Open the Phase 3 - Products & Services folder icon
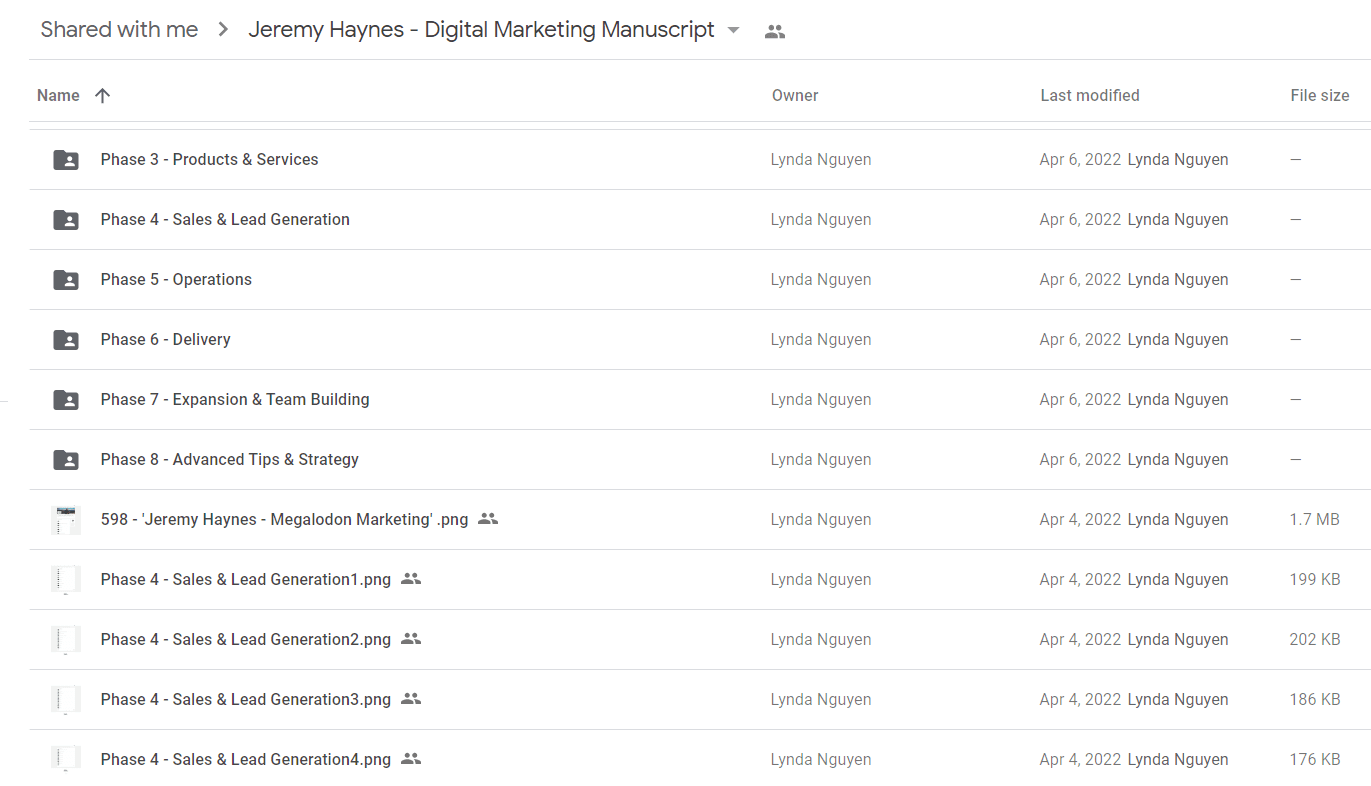 click(x=66, y=160)
